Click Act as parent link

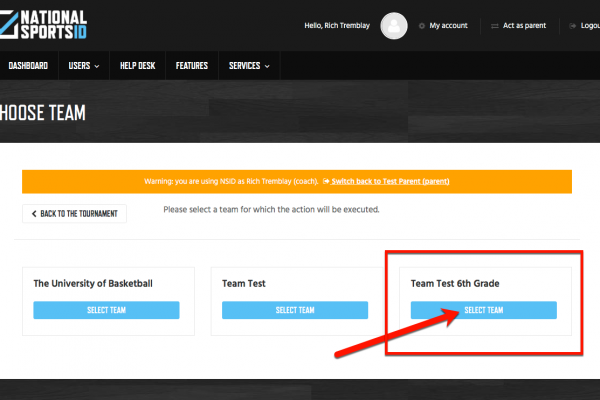524,26
